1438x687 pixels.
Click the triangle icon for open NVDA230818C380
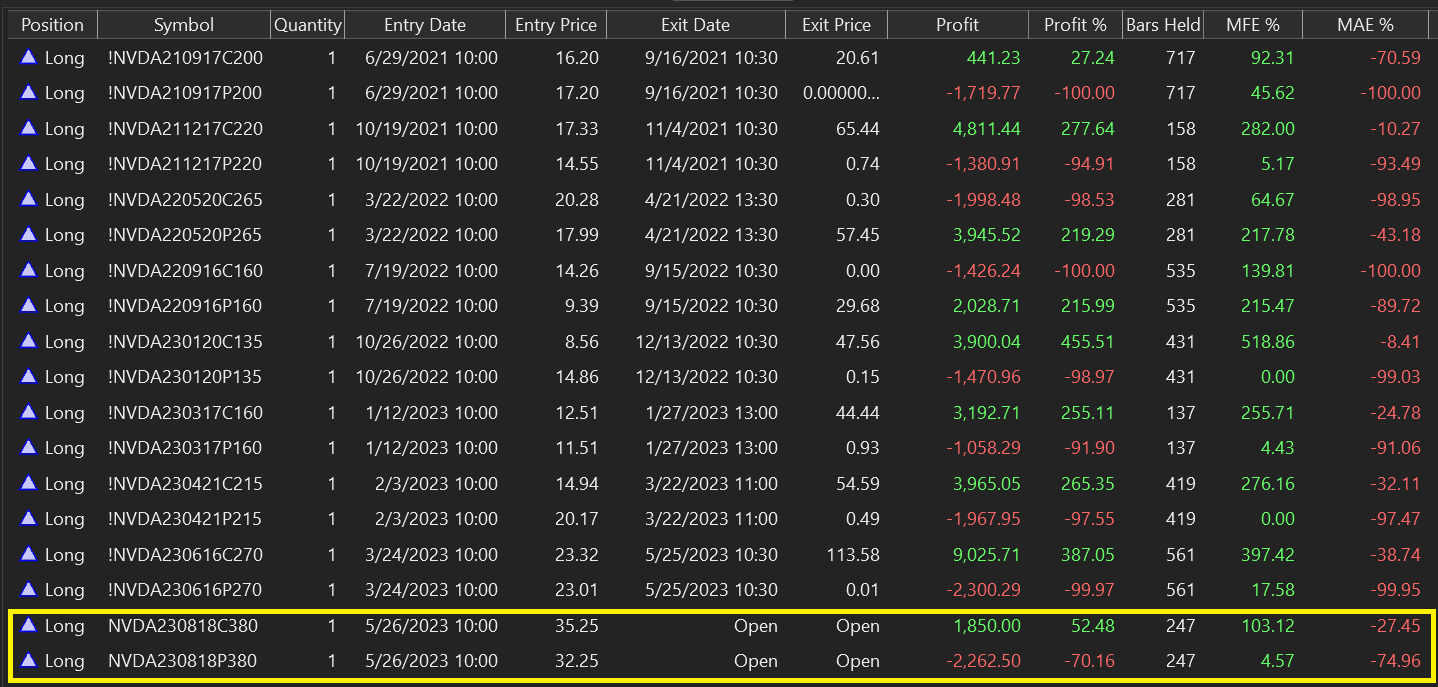(x=28, y=626)
